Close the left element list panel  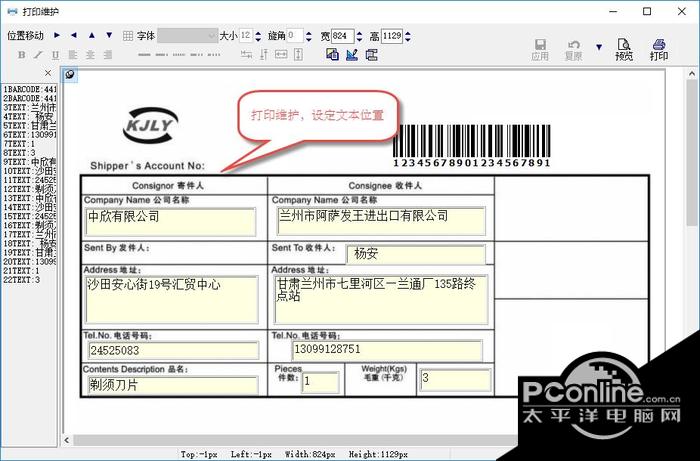[x=48, y=73]
